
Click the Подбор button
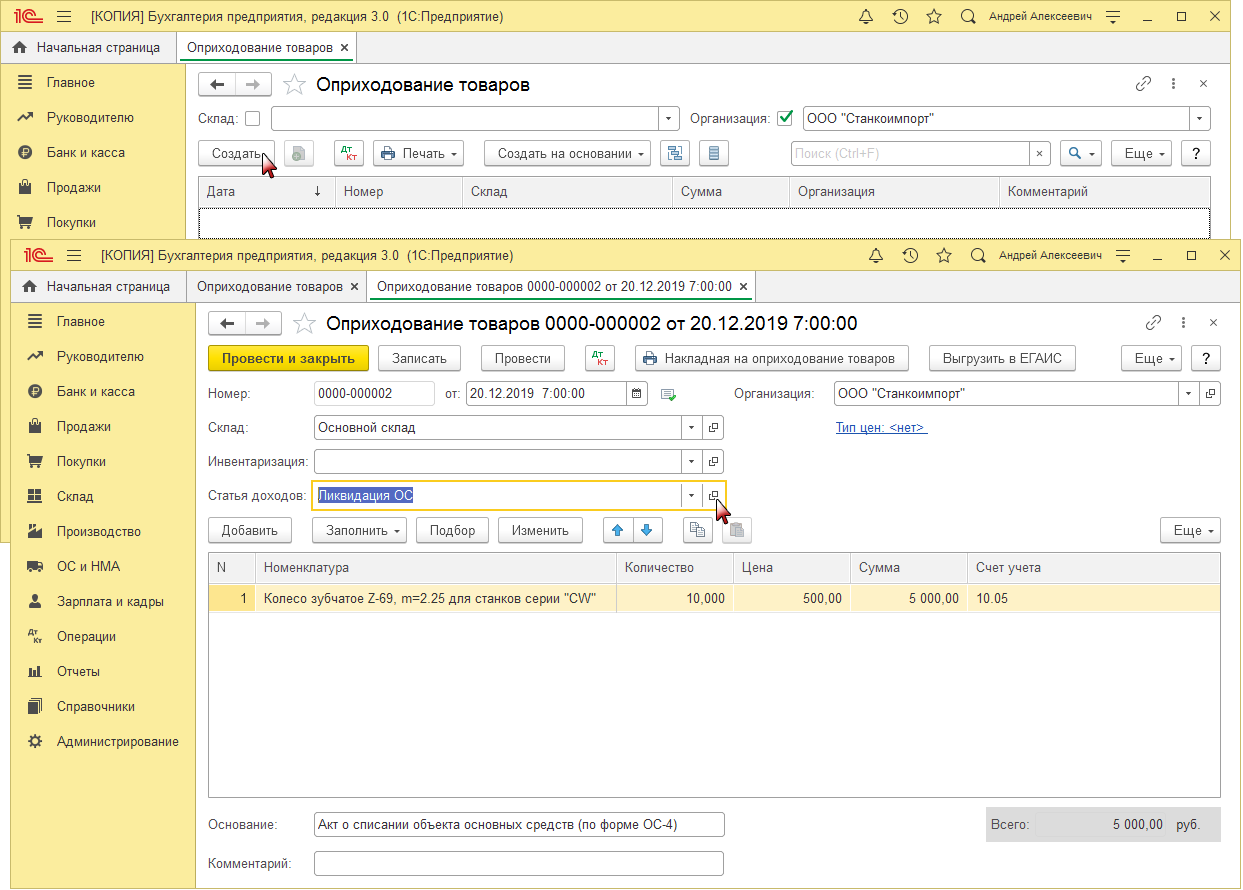point(452,530)
